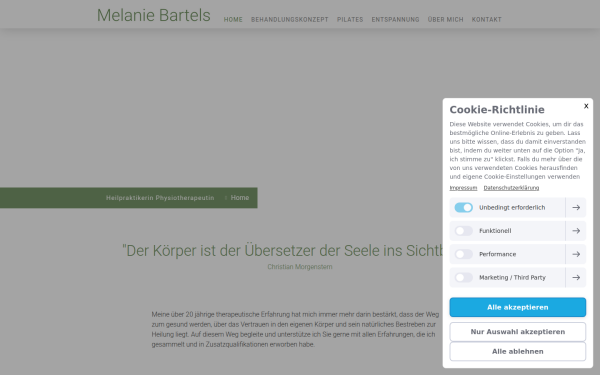Expand Unbedingt erforderlich details arrow
The width and height of the screenshot is (600, 375).
click(x=576, y=207)
